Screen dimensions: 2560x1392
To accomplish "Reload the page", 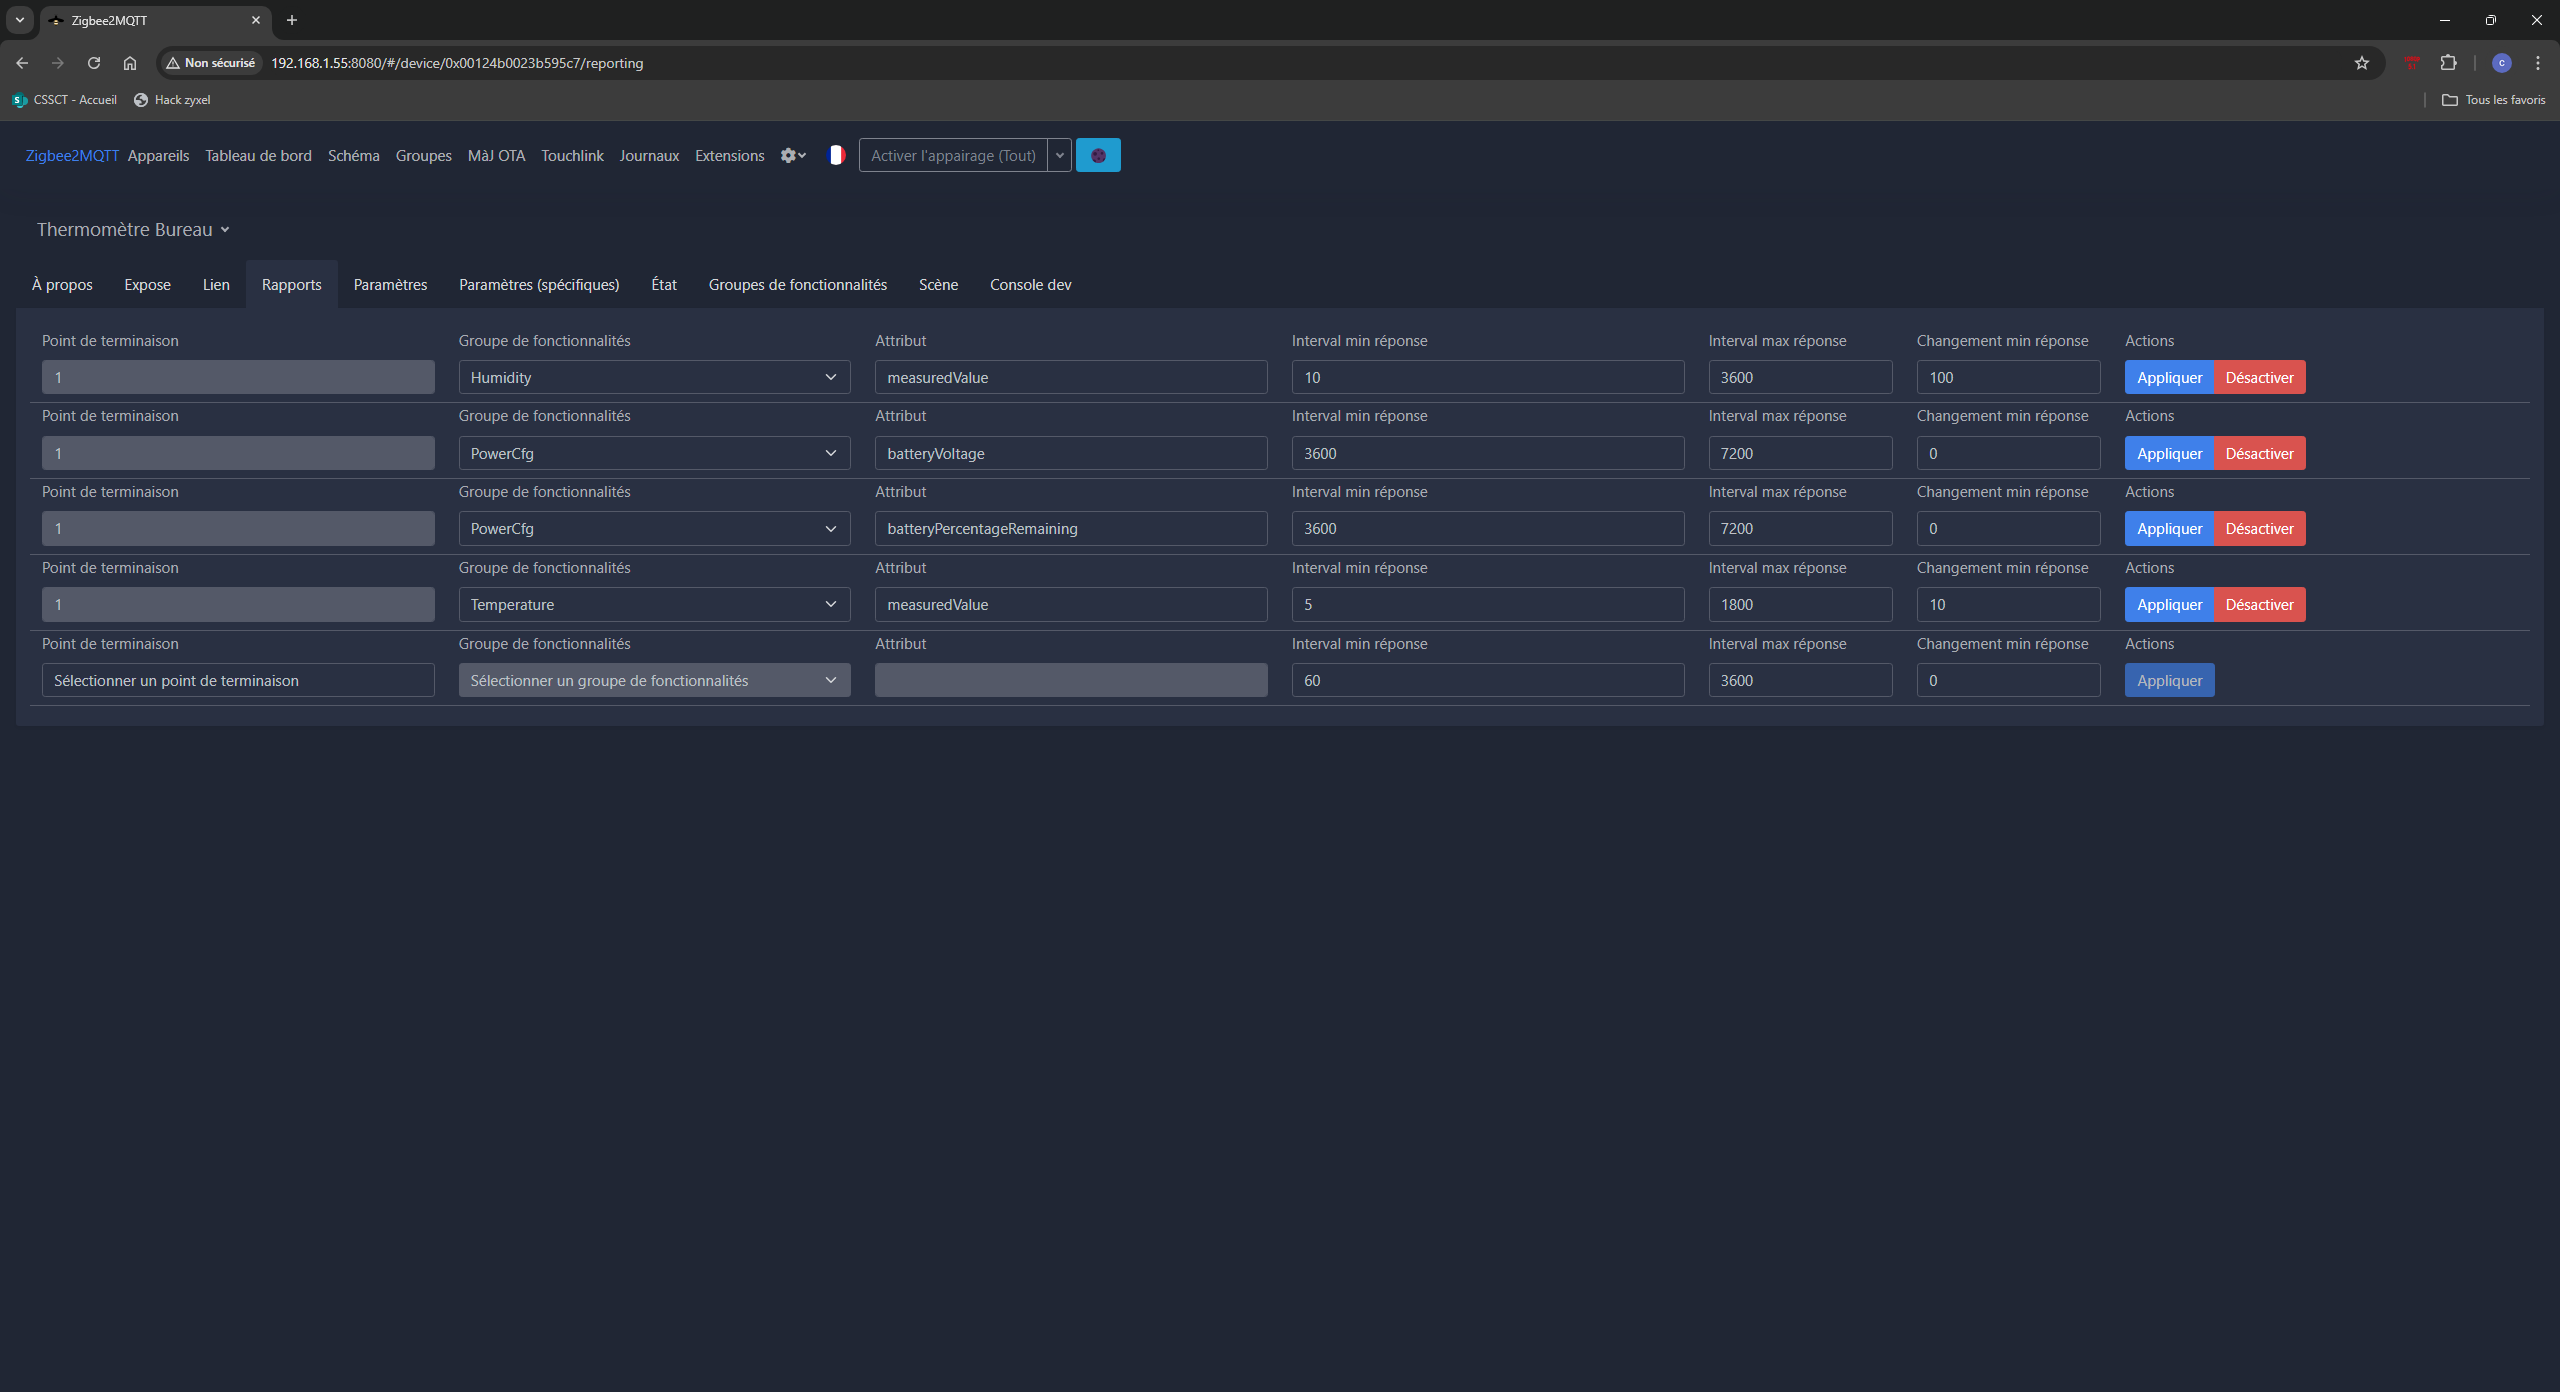I will (x=94, y=63).
